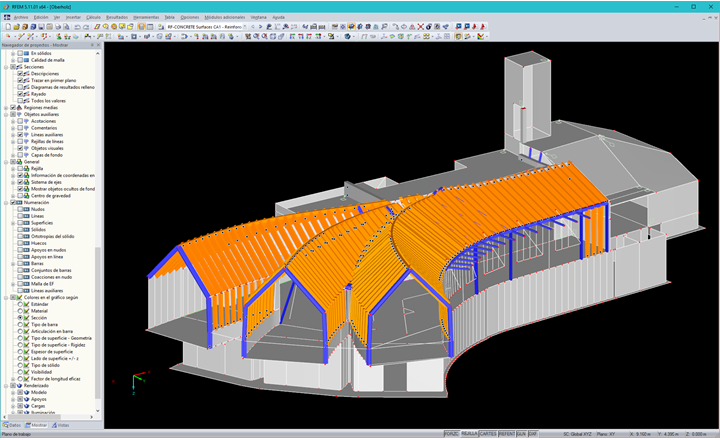Screen dimensions: 720x440
Task: Open the Insertar menu
Action: point(73,17)
